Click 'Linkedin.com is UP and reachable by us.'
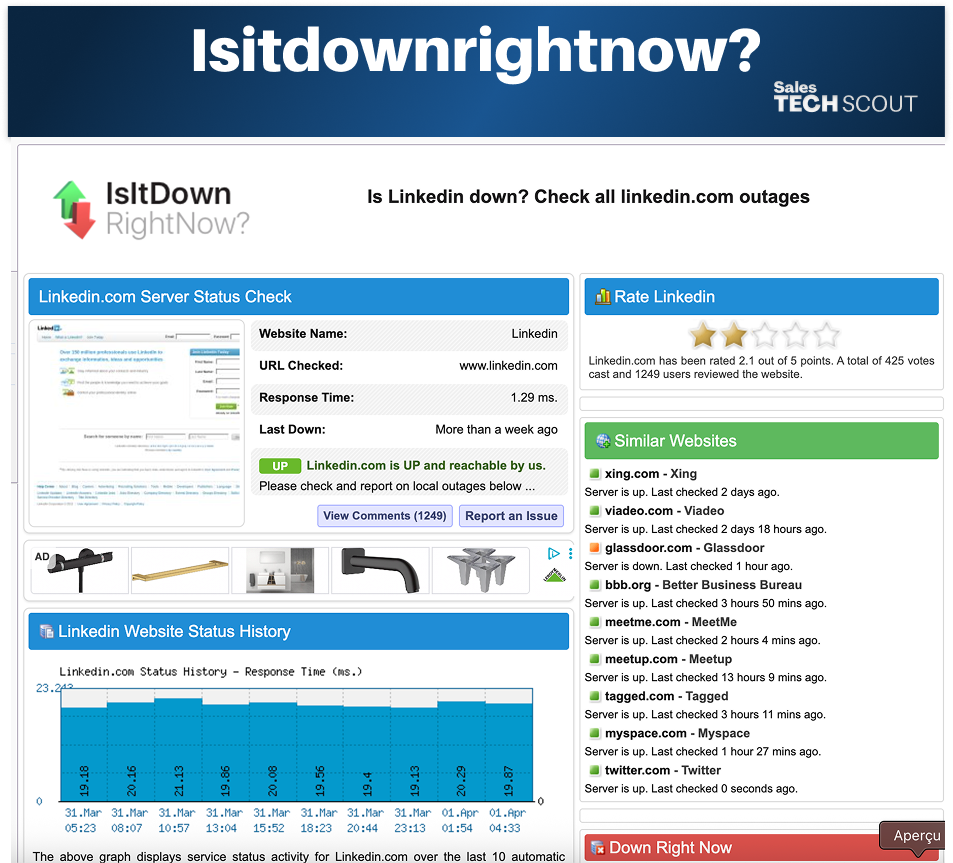The width and height of the screenshot is (953, 863). point(426,466)
